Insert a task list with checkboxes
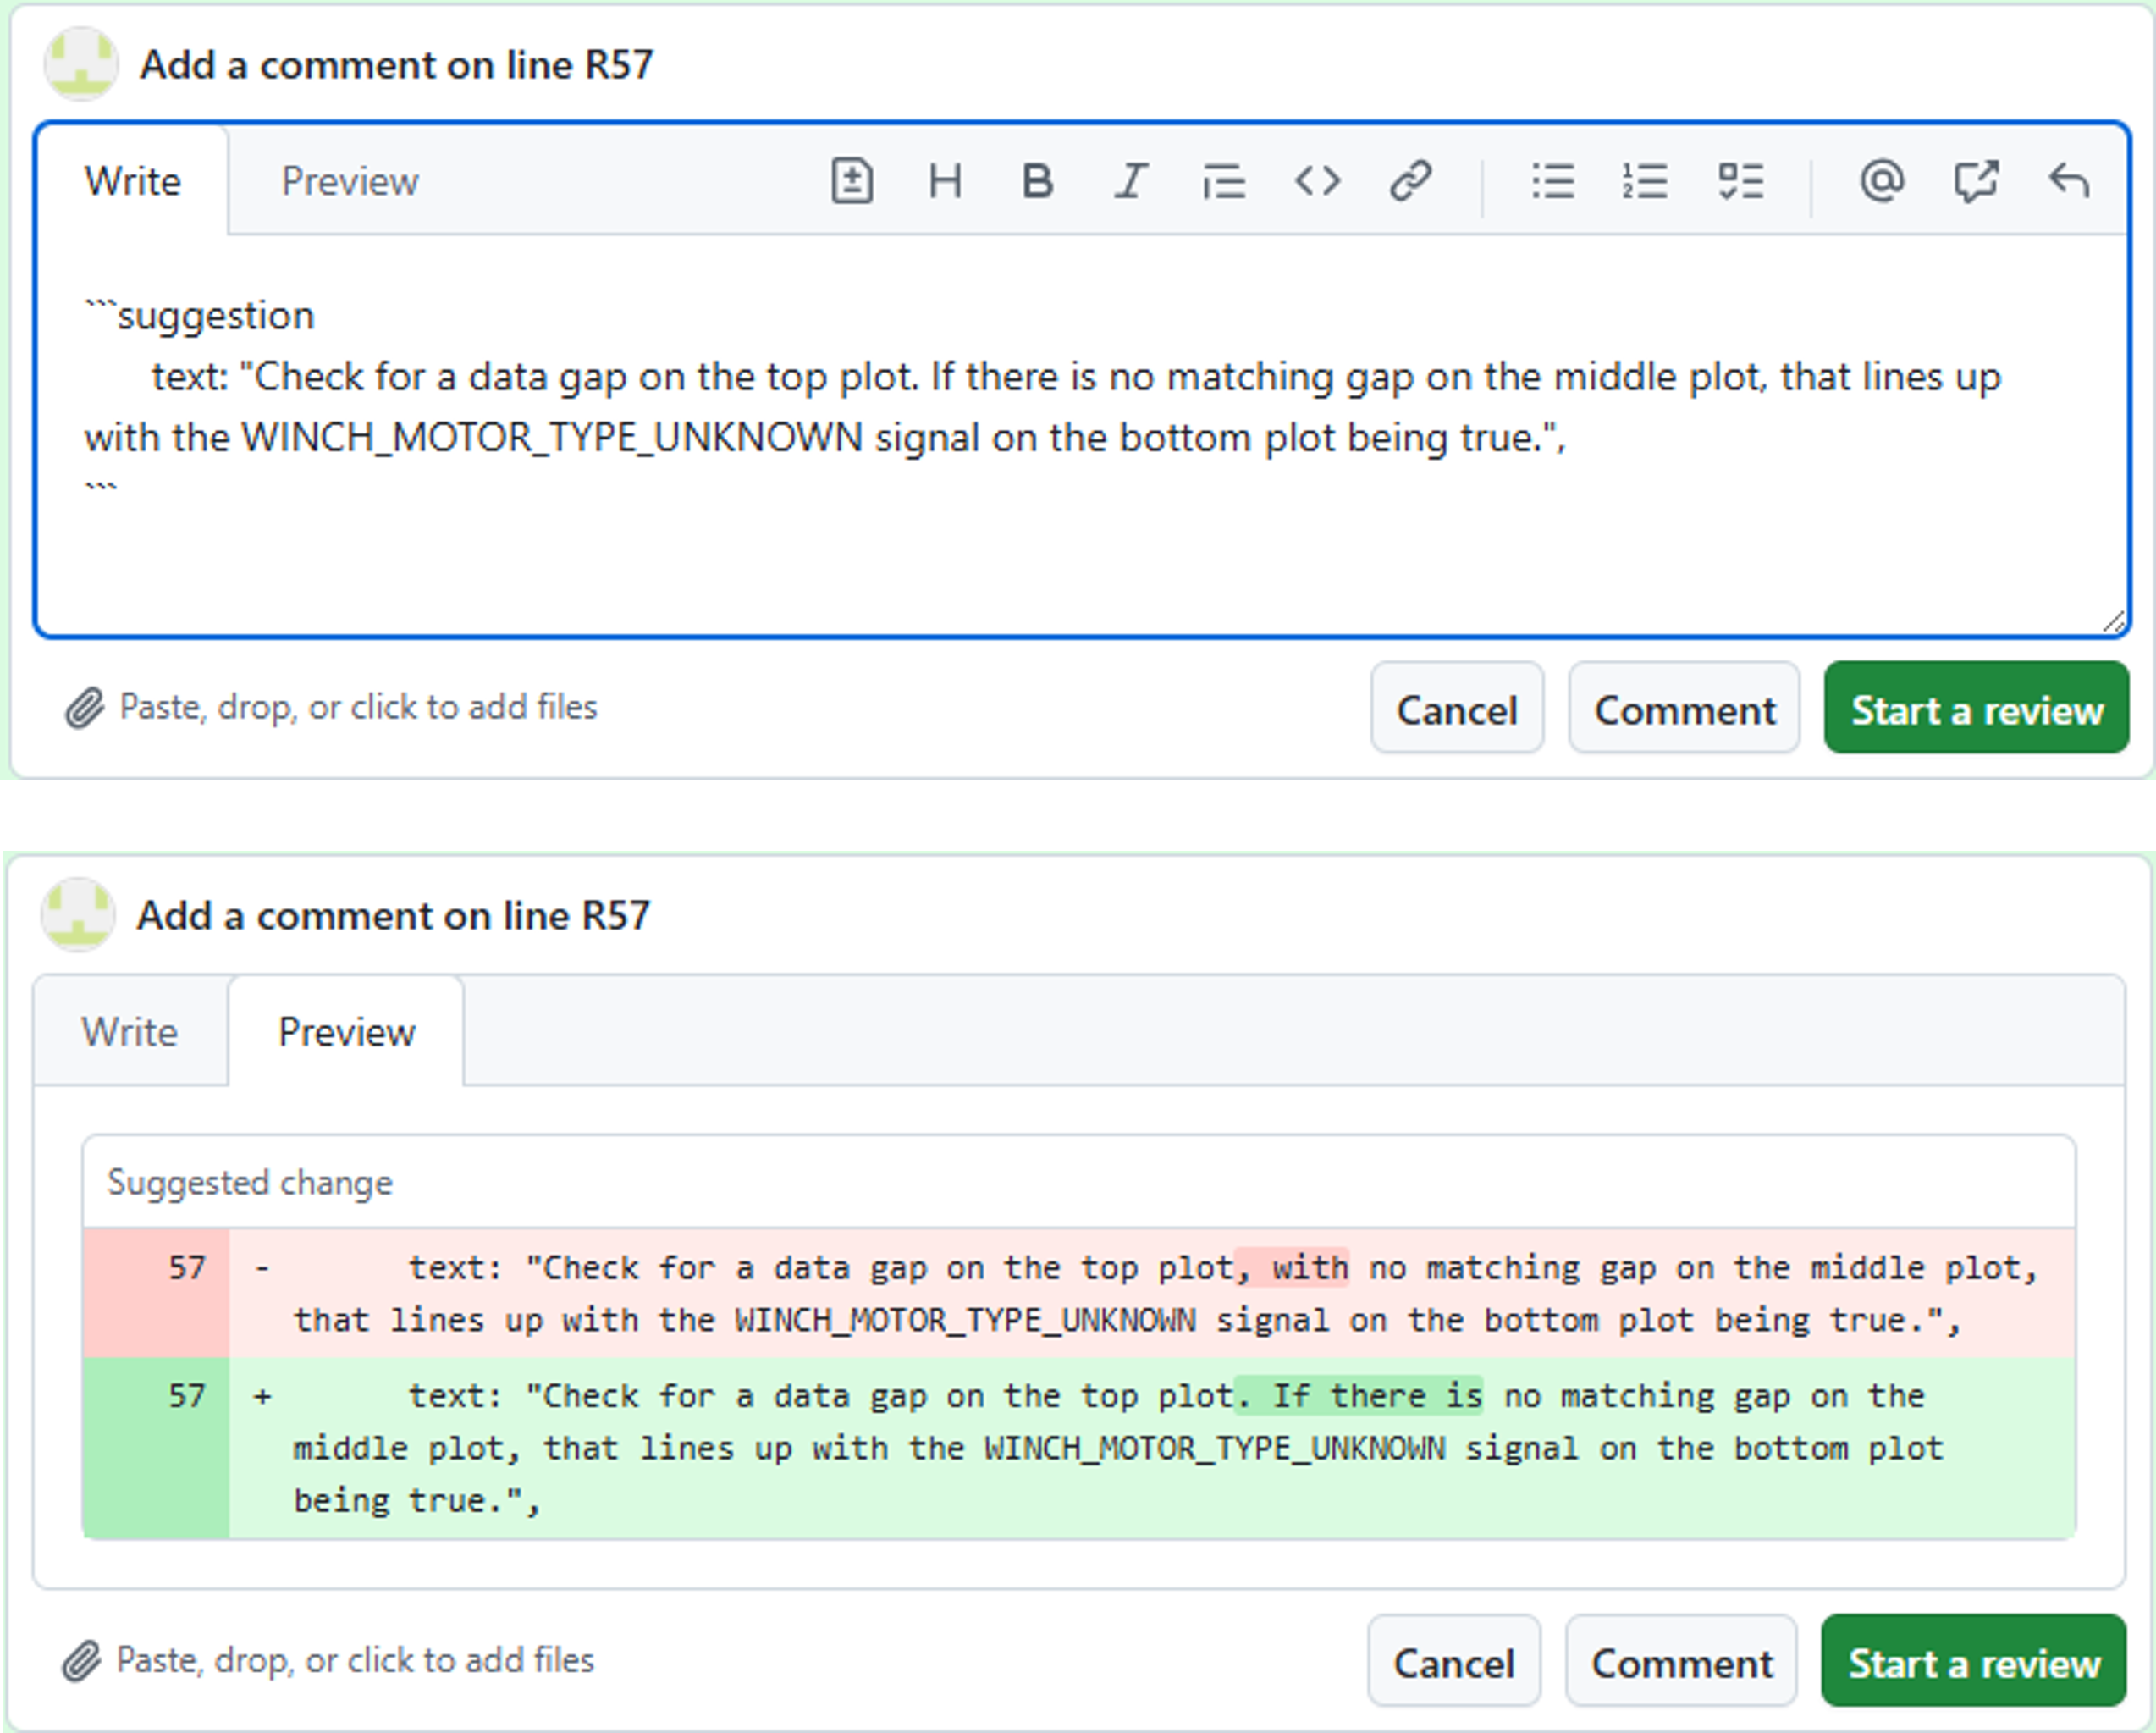 (x=1740, y=181)
